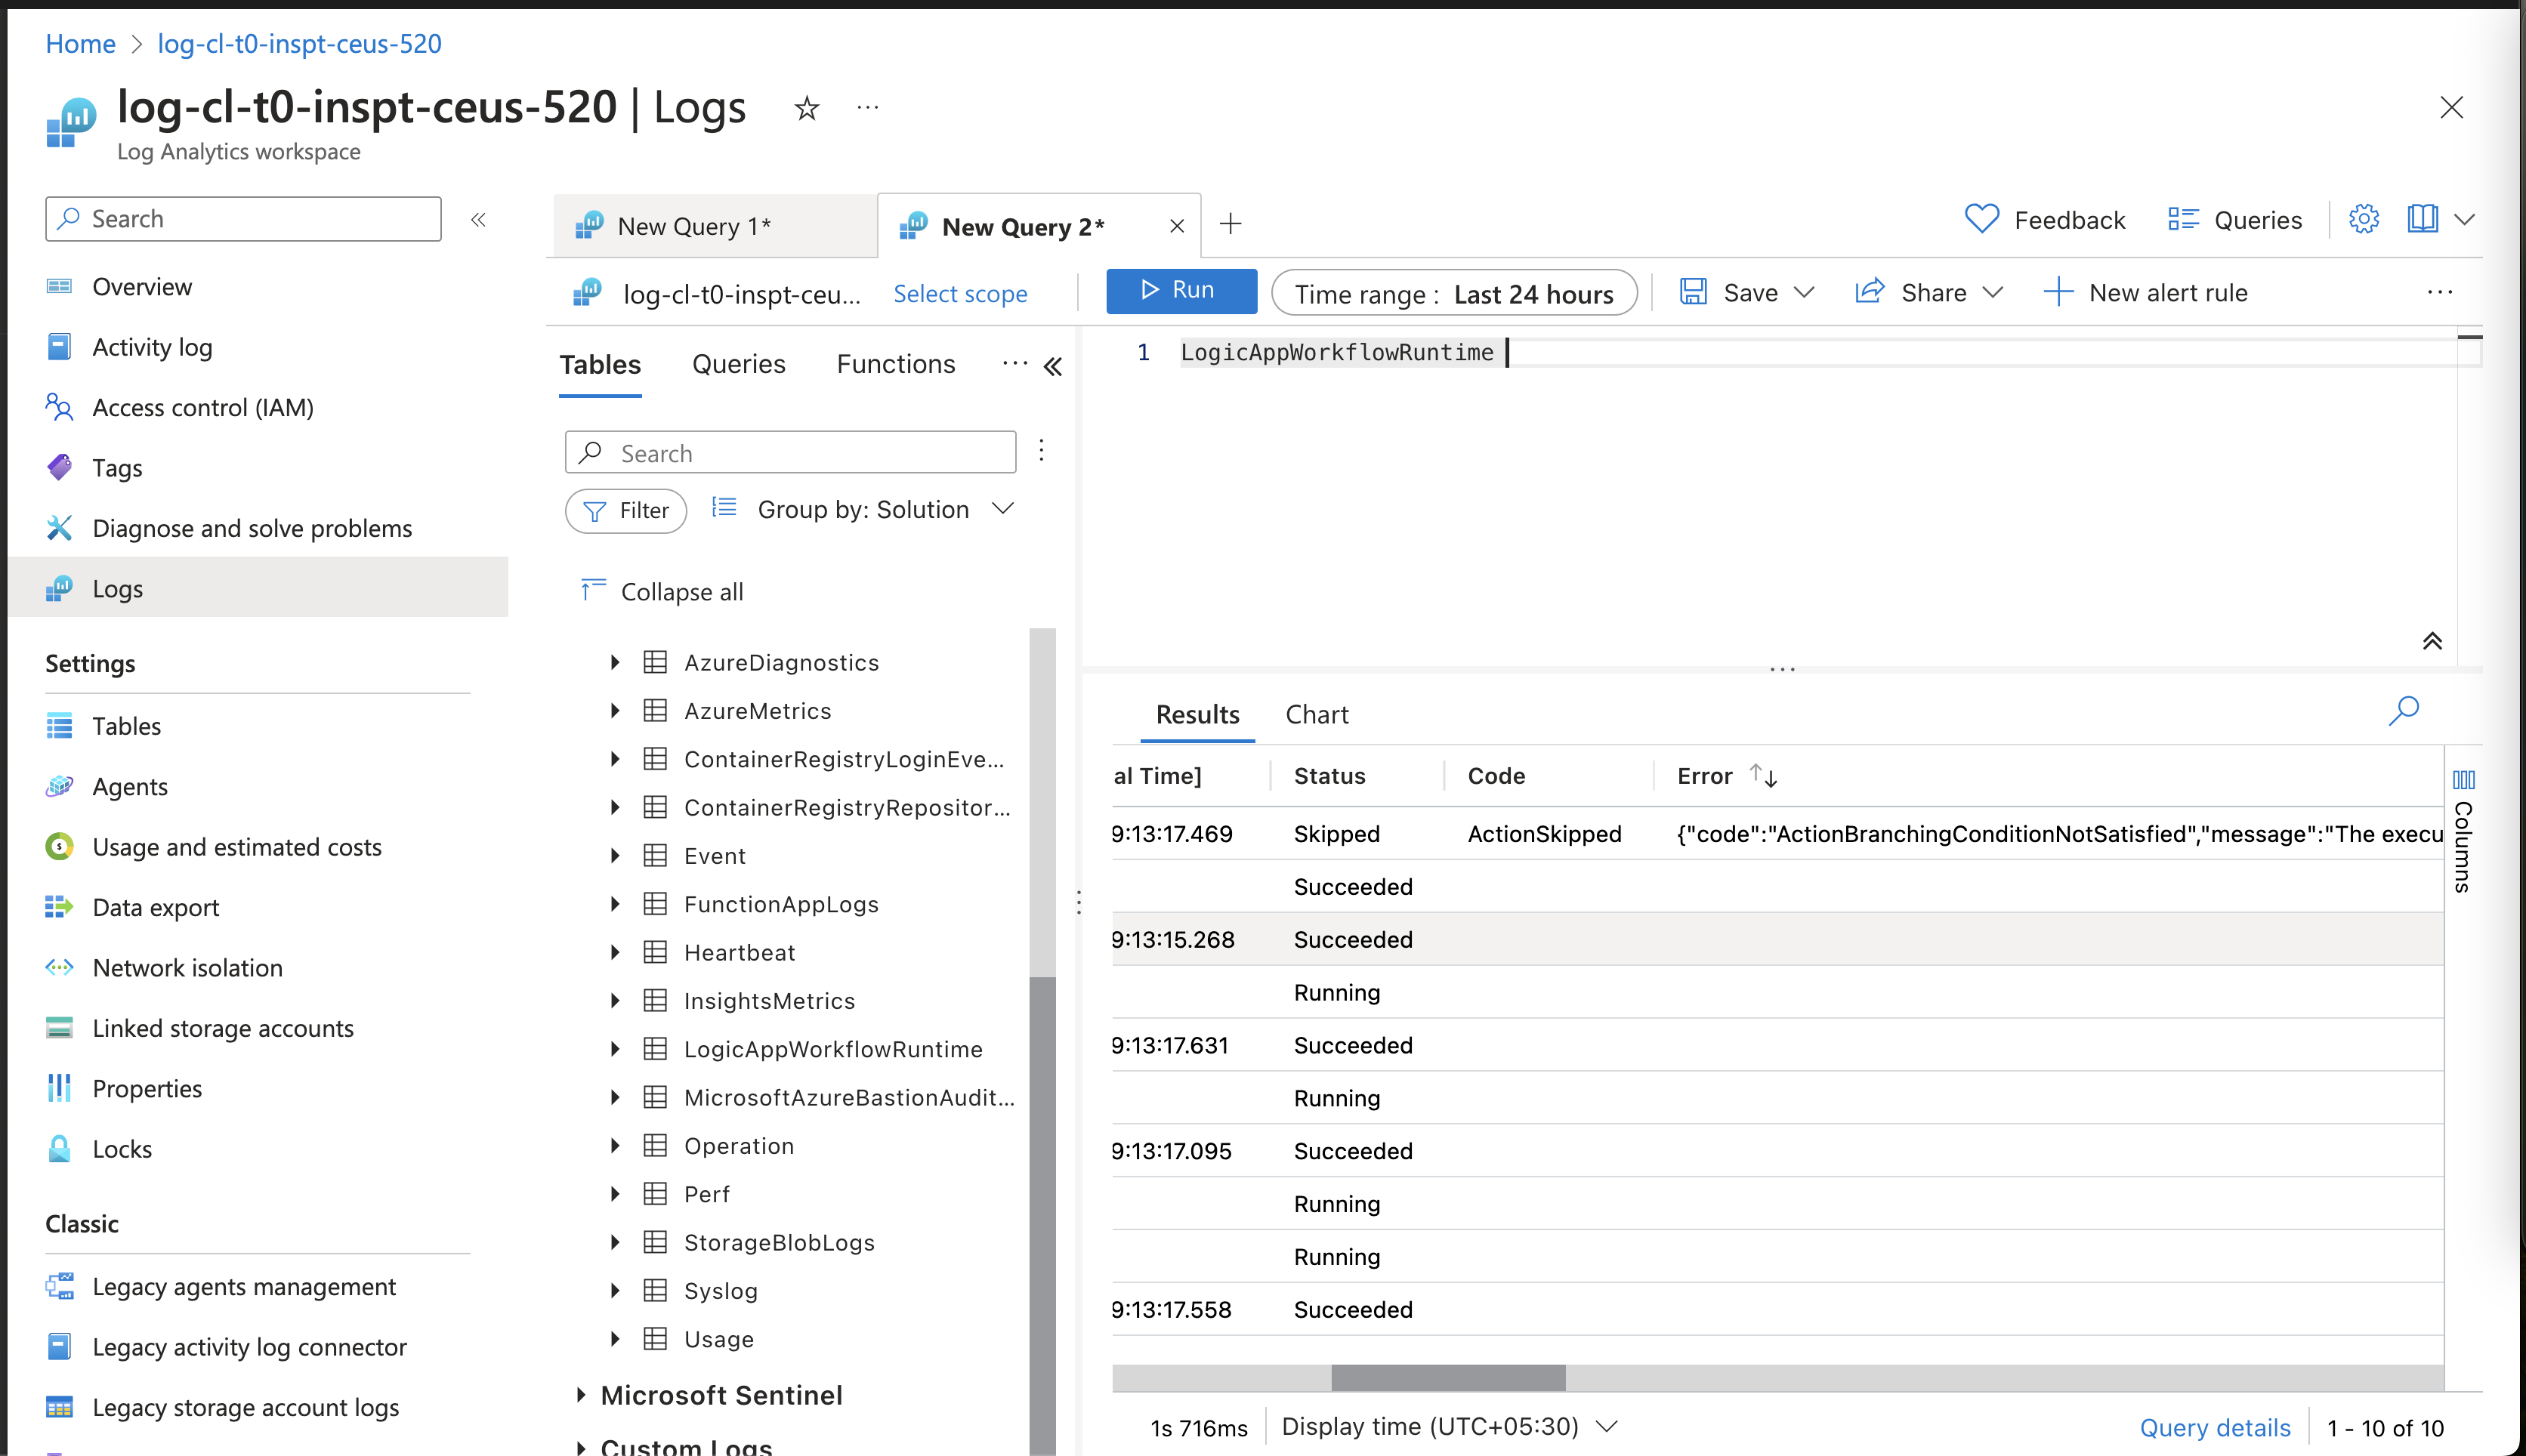Focus the tables Search field

[x=790, y=453]
